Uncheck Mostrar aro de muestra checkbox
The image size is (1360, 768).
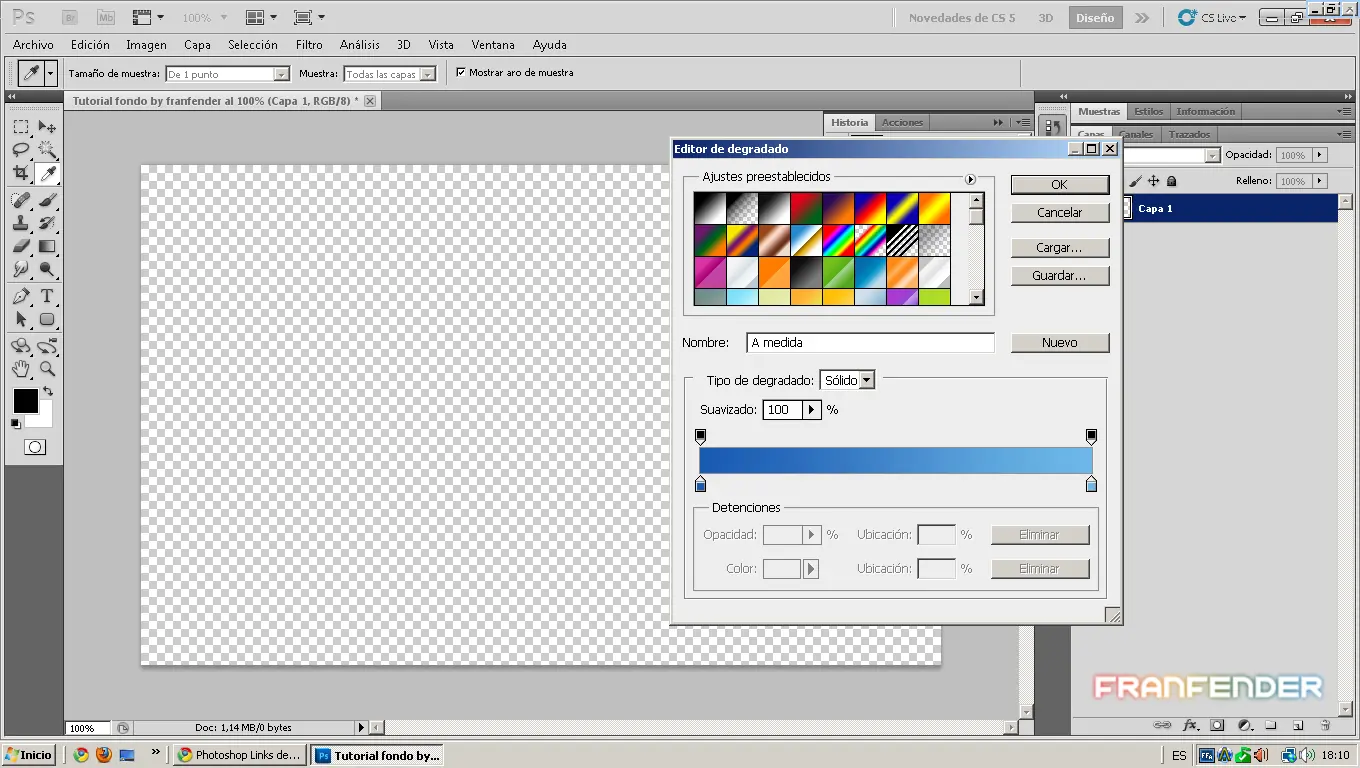tap(461, 72)
